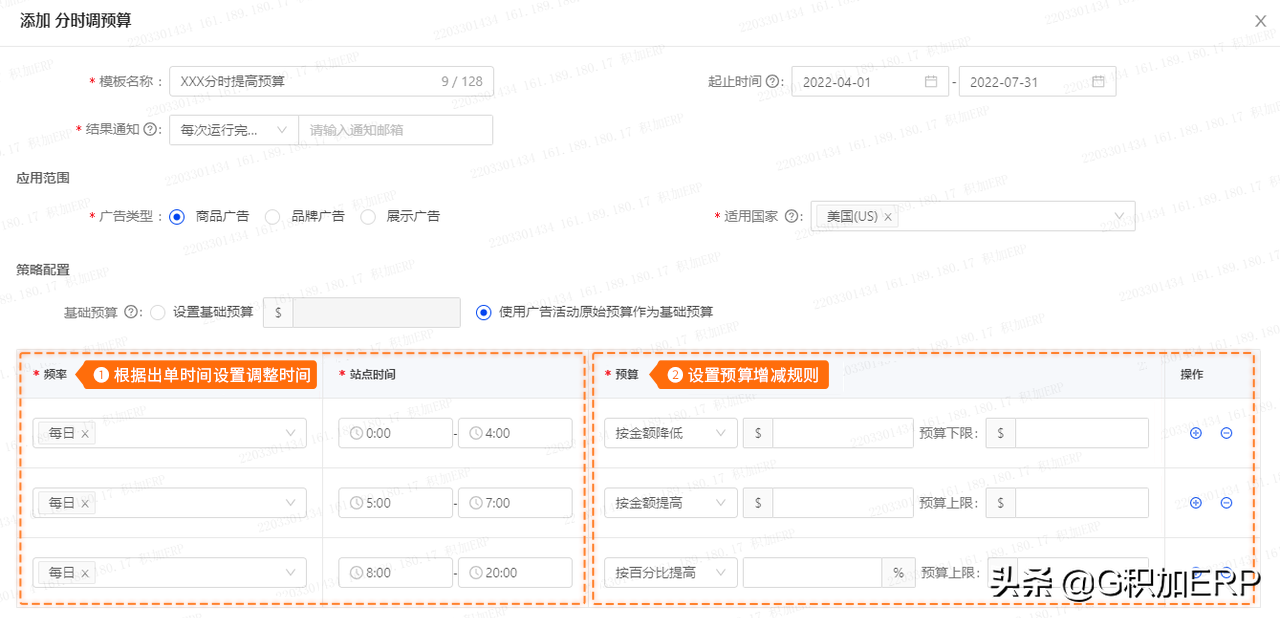Click clock icon in 0:00 field

click(357, 433)
